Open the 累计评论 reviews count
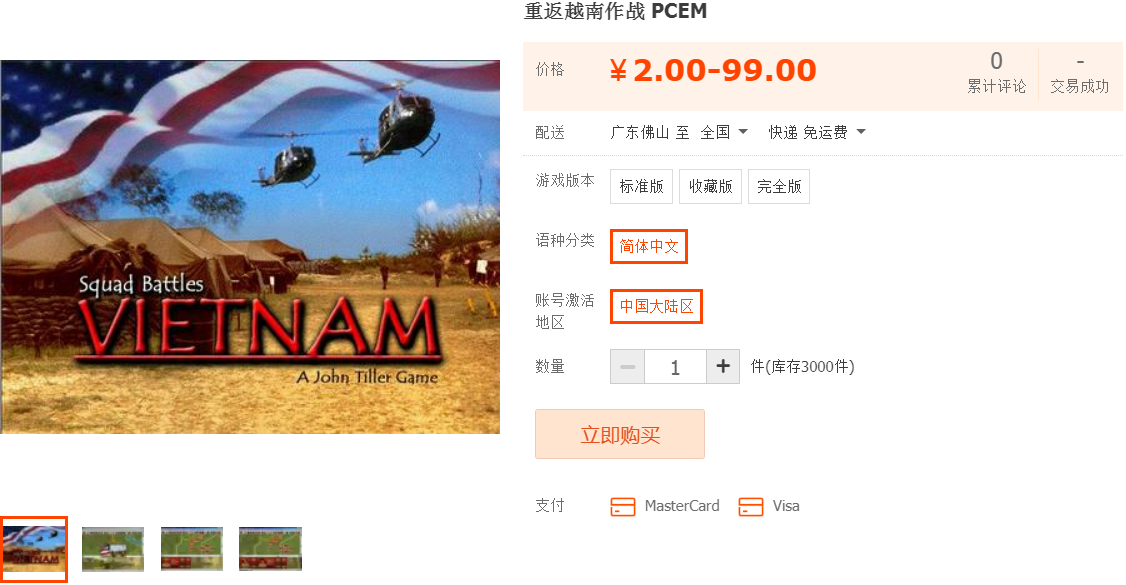Viewport: 1126px width, 585px height. pos(997,73)
